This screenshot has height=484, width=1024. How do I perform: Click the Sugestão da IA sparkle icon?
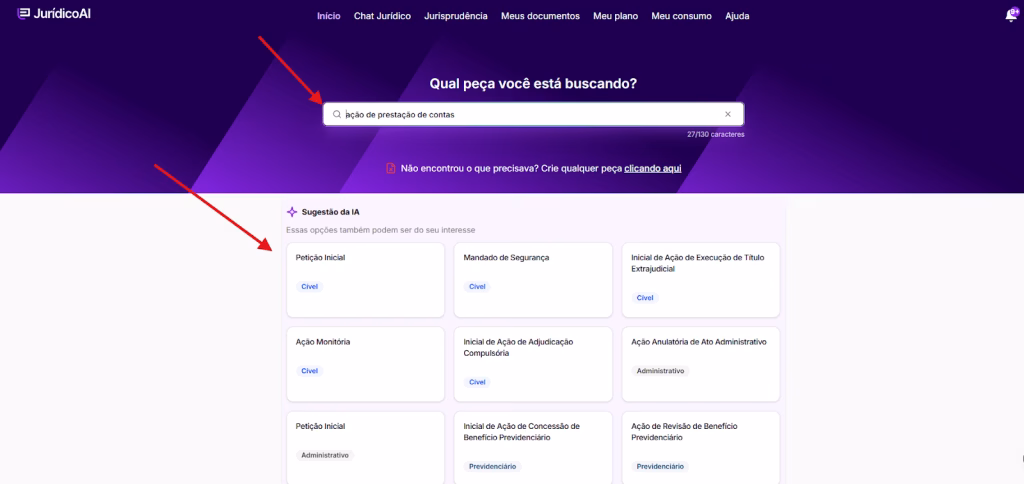point(292,212)
